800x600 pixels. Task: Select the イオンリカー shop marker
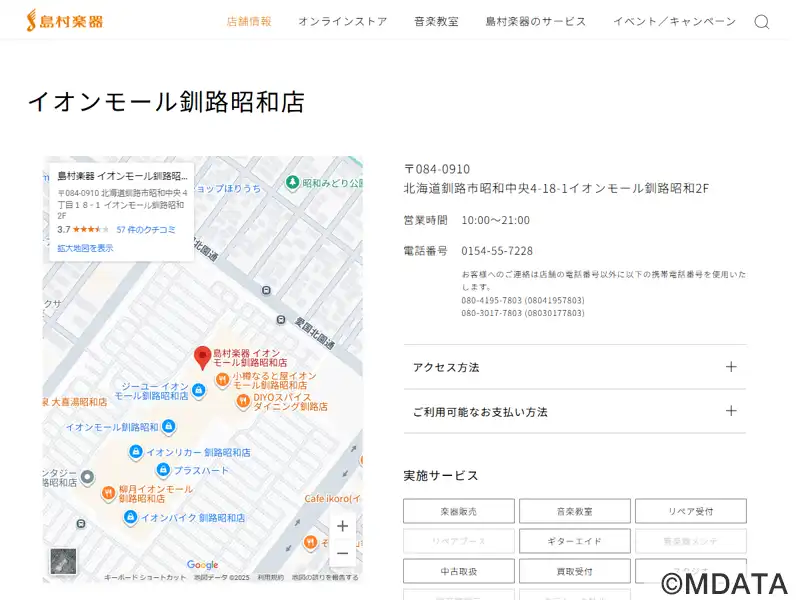point(136,452)
